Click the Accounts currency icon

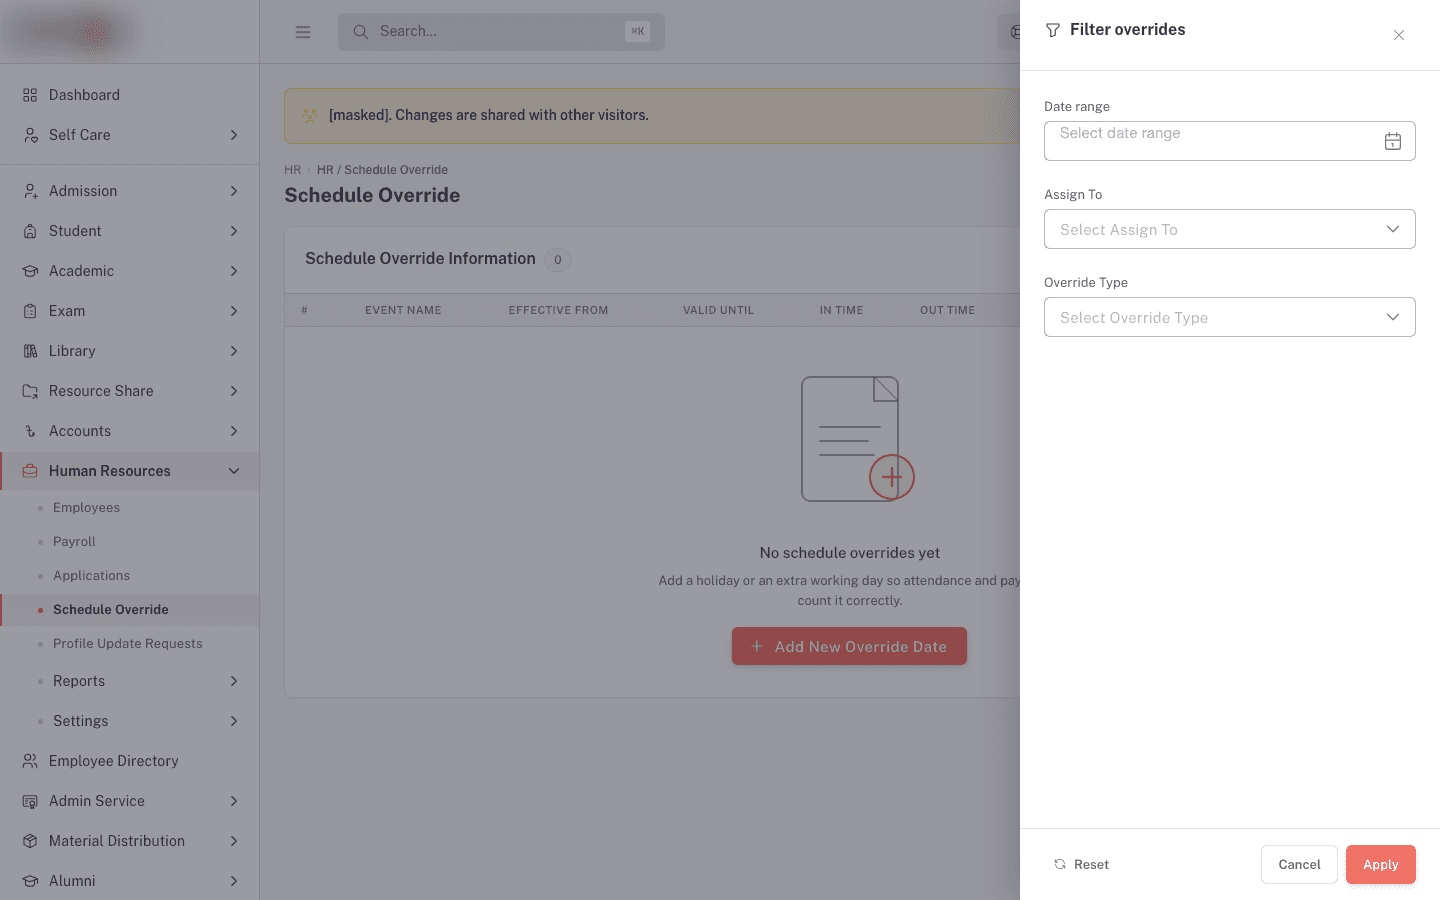[x=30, y=431]
